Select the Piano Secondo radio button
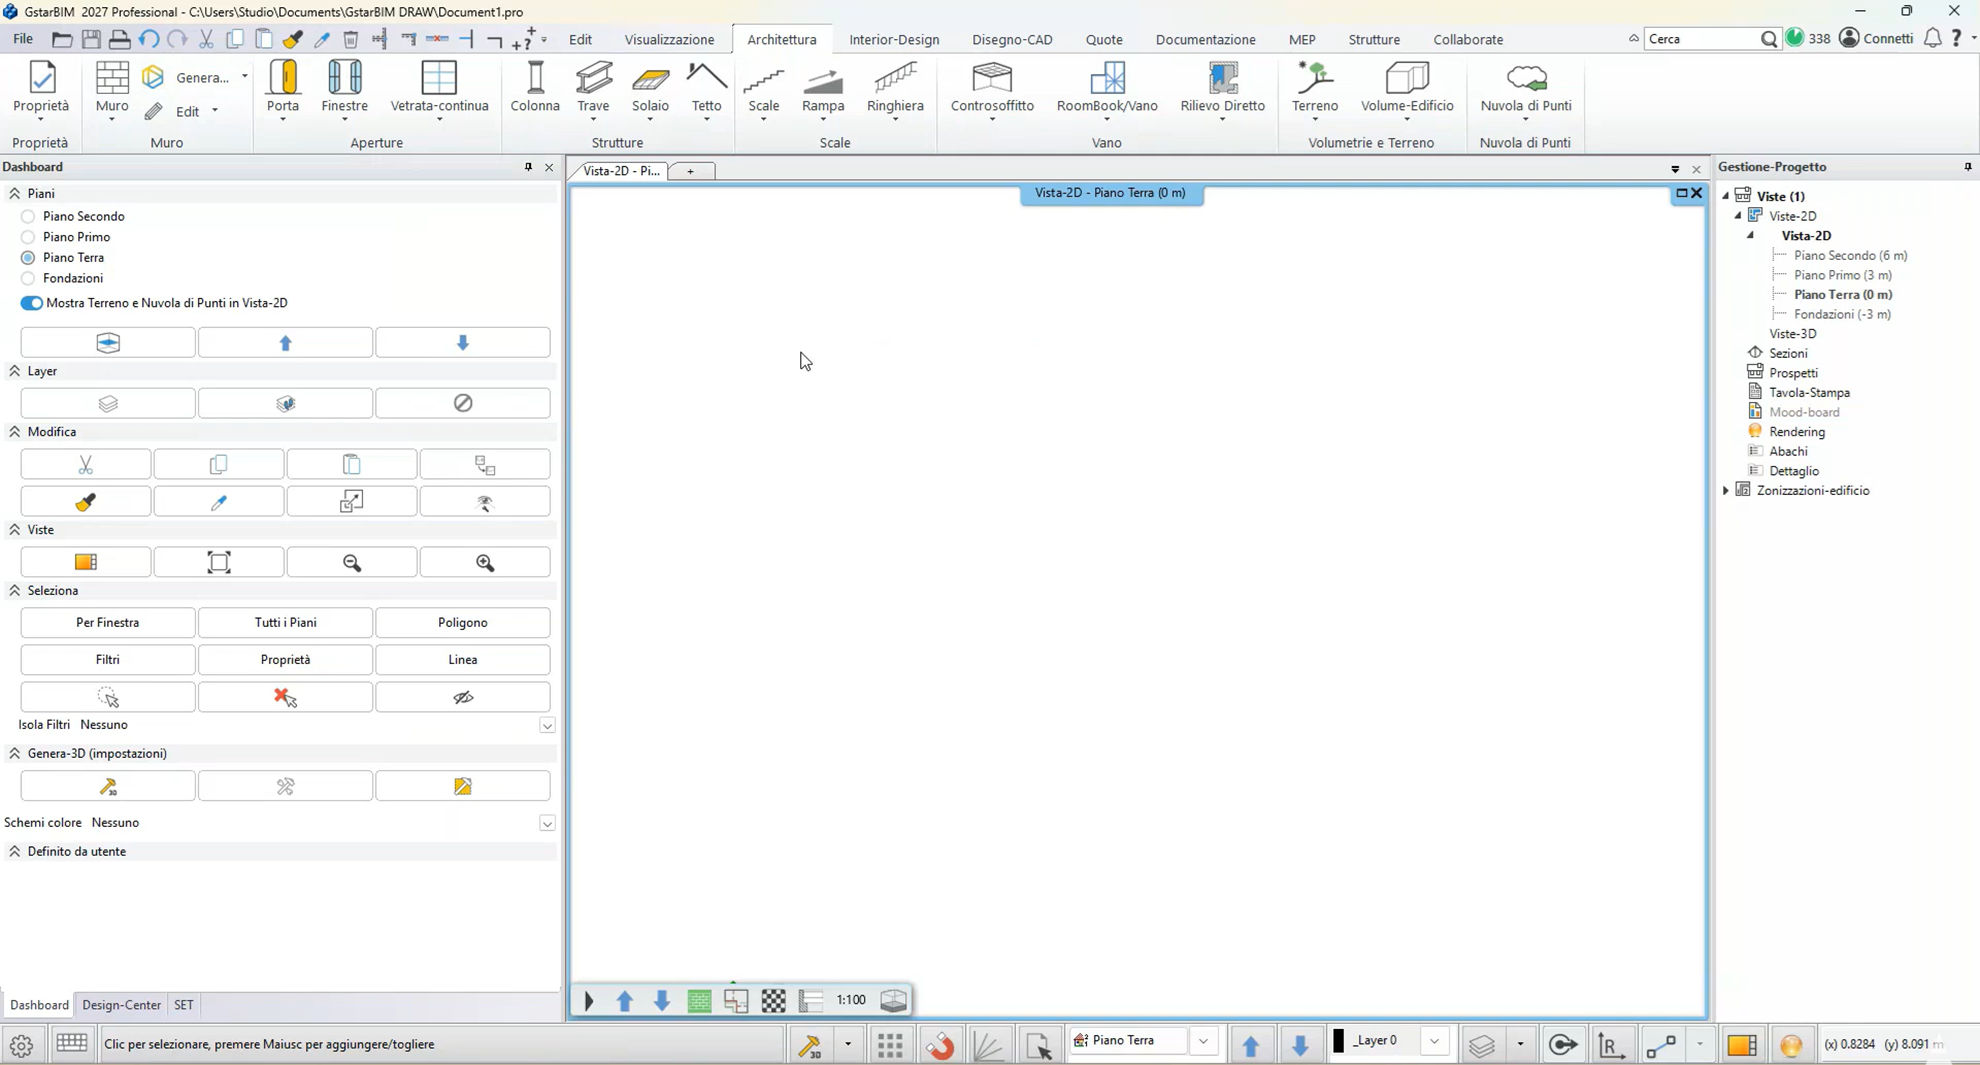Image resolution: width=1980 pixels, height=1065 pixels. click(28, 216)
